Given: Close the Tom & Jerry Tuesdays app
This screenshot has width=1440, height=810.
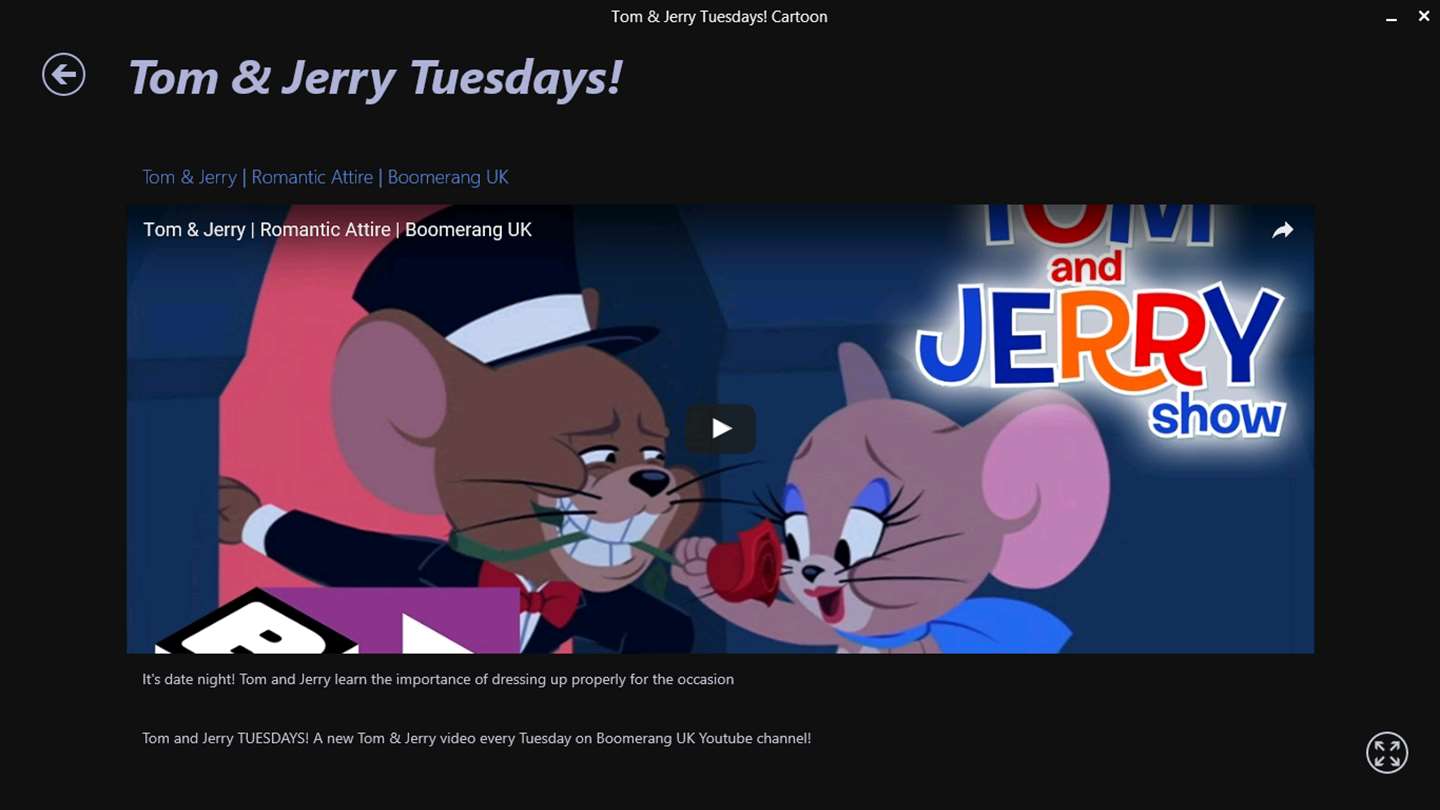Looking at the screenshot, I should [x=1424, y=16].
